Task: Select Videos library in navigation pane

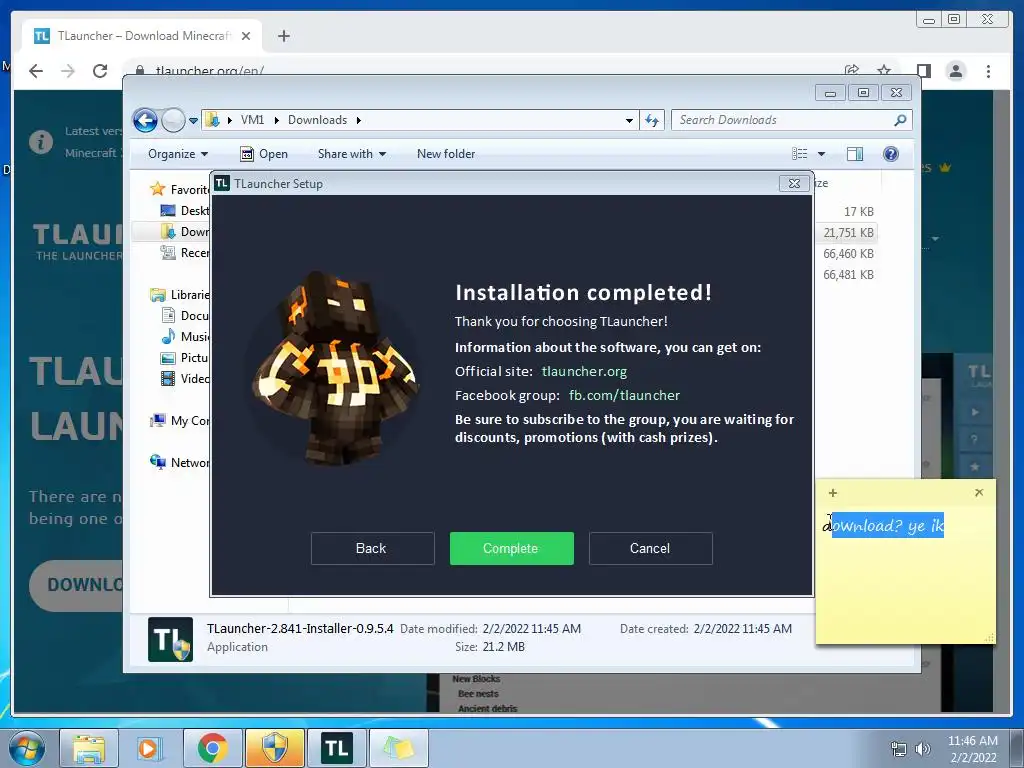Action: [x=185, y=379]
